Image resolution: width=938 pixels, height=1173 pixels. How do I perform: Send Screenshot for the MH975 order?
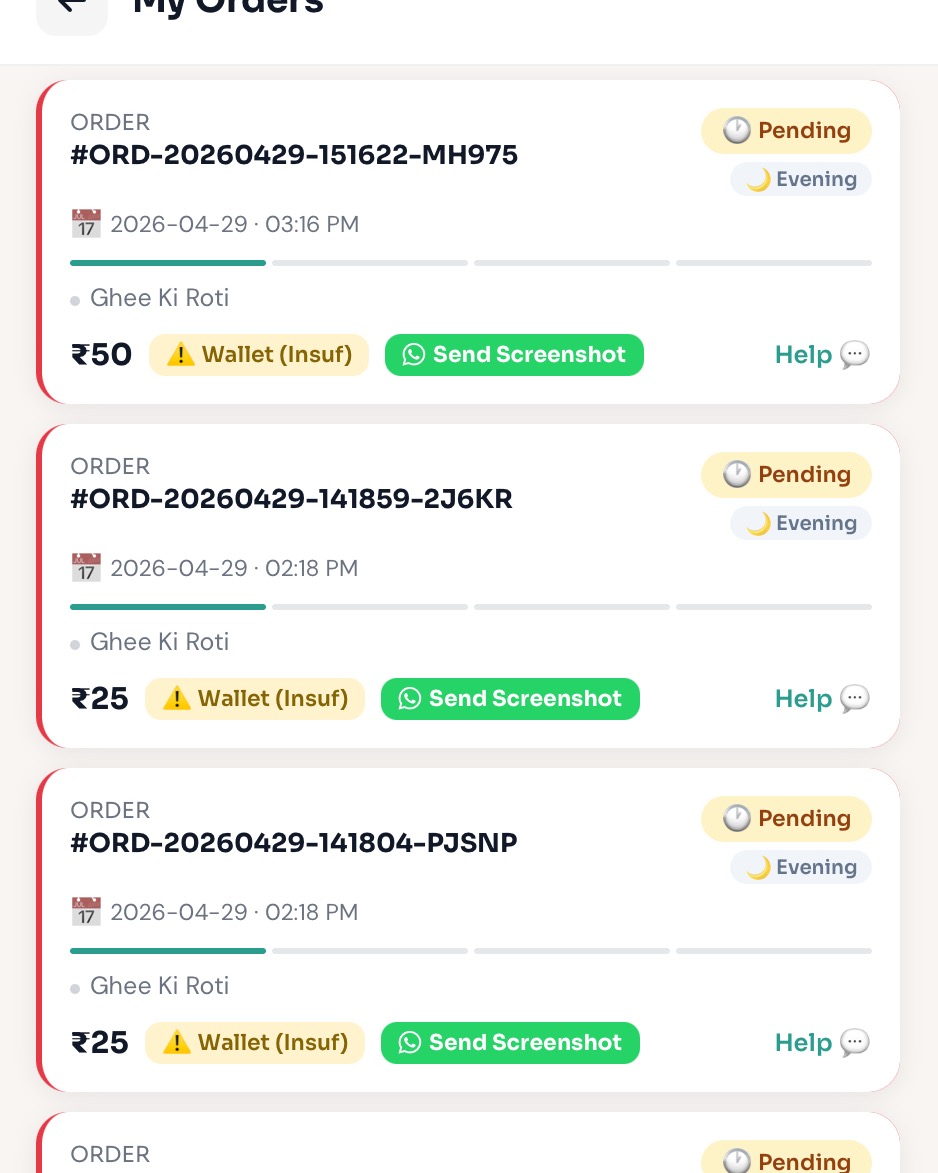coord(514,355)
